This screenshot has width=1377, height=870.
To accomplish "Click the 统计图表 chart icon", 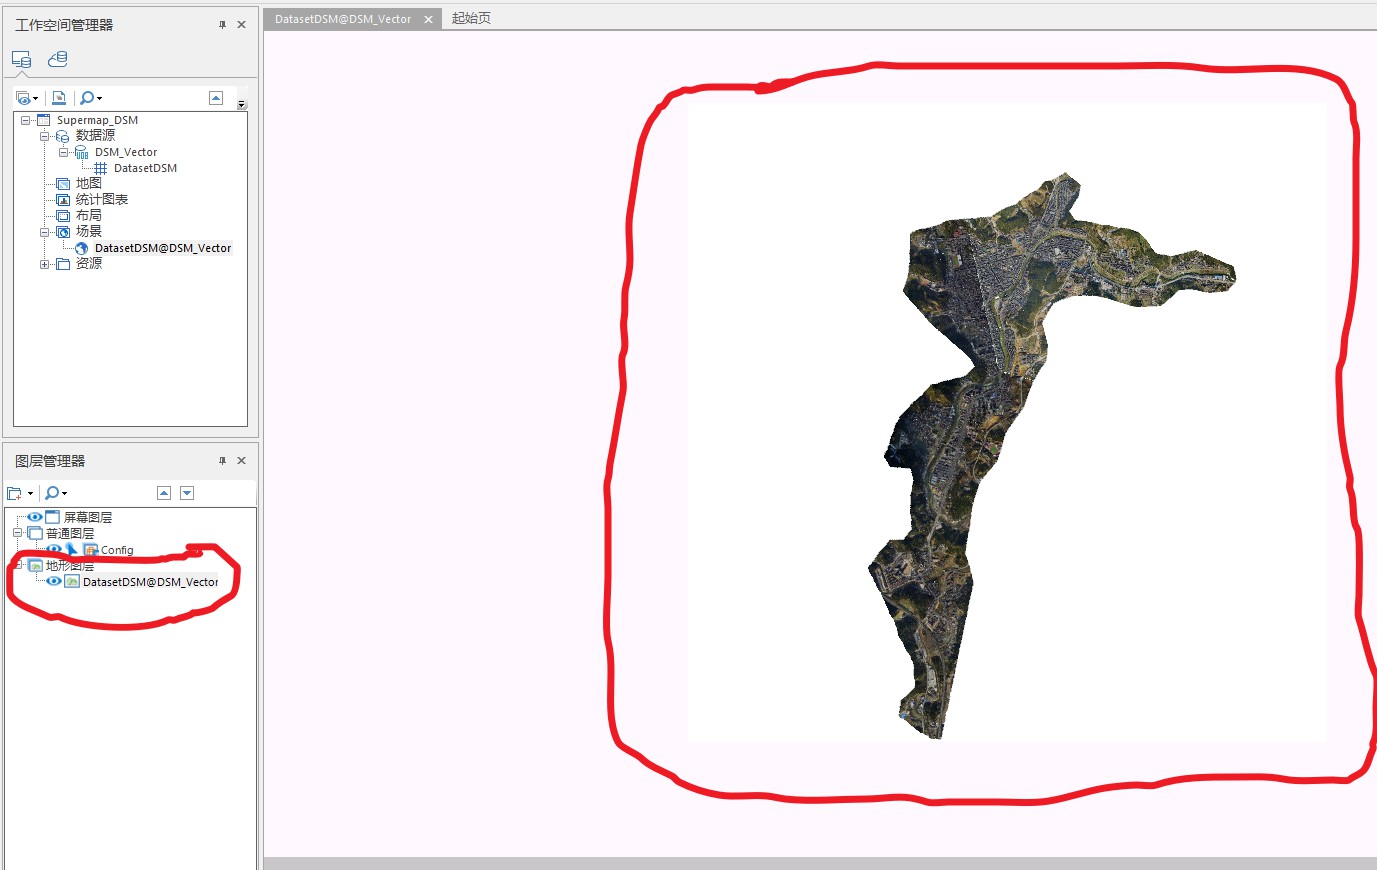I will click(63, 200).
